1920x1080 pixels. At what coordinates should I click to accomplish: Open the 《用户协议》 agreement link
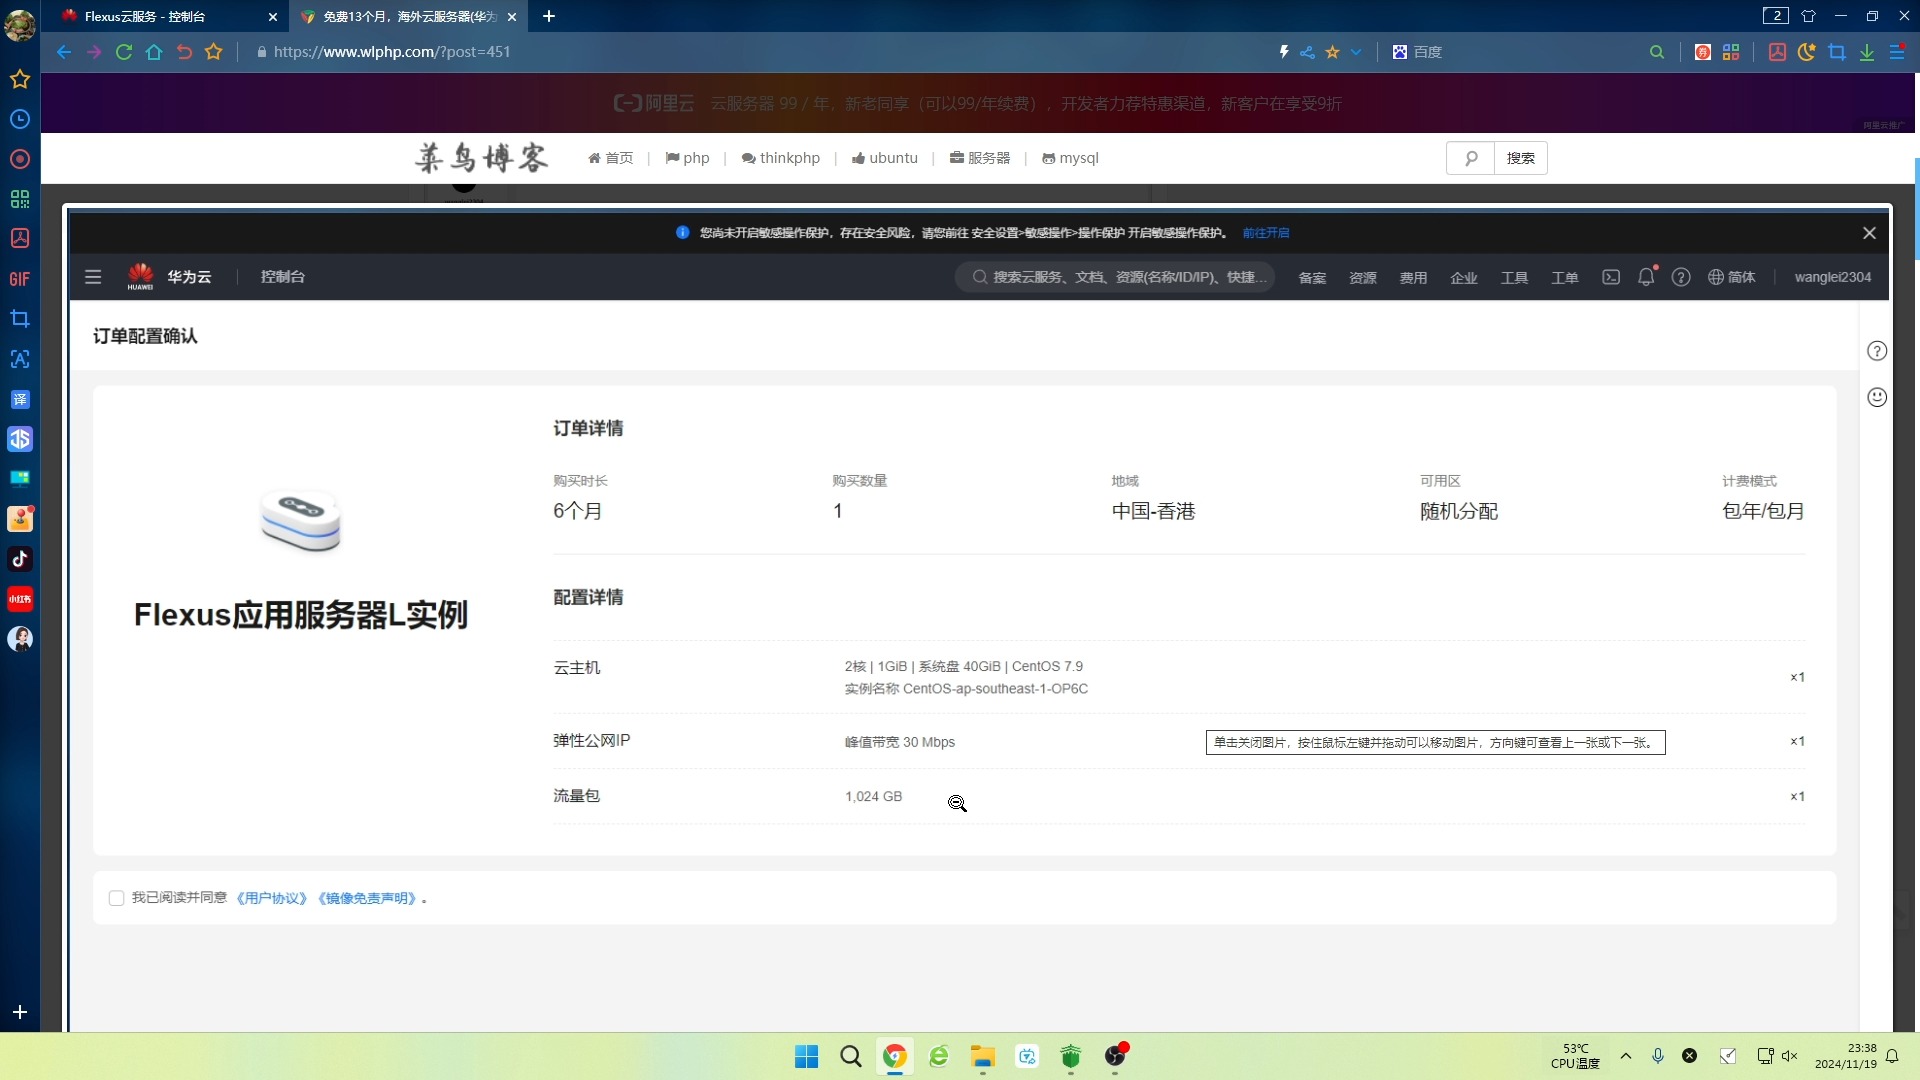coord(272,897)
